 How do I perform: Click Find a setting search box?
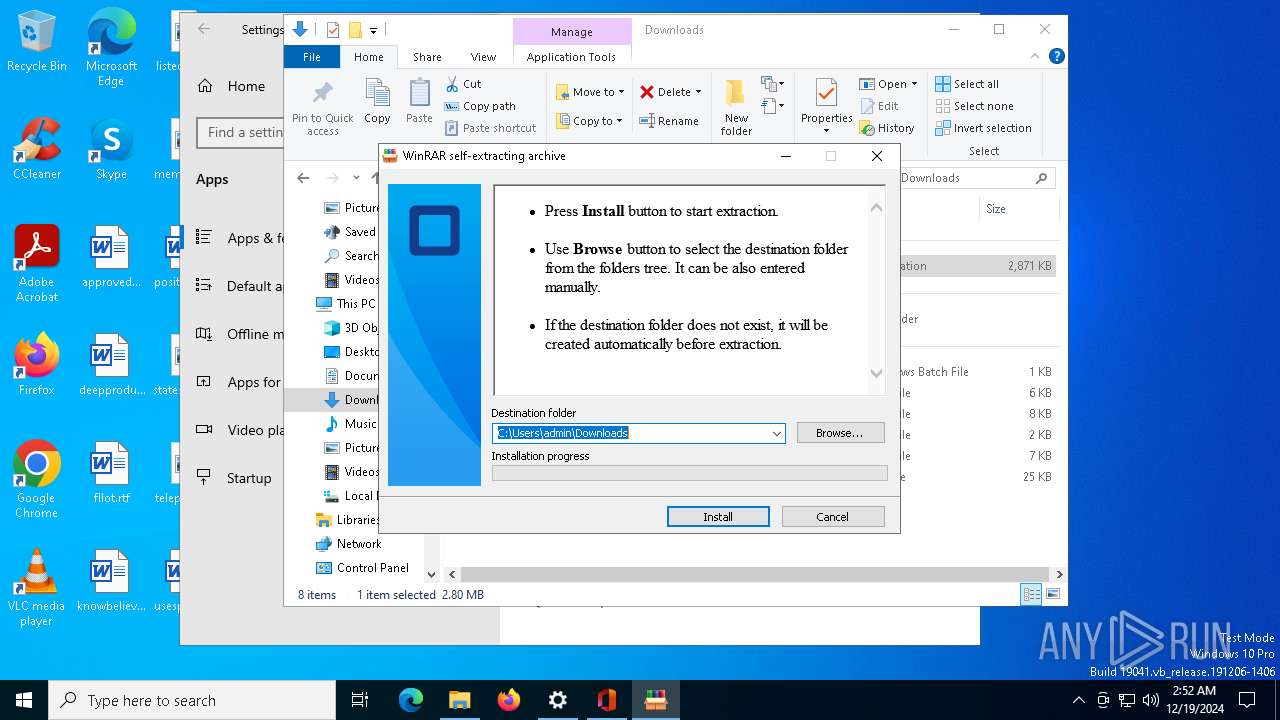[x=241, y=132]
